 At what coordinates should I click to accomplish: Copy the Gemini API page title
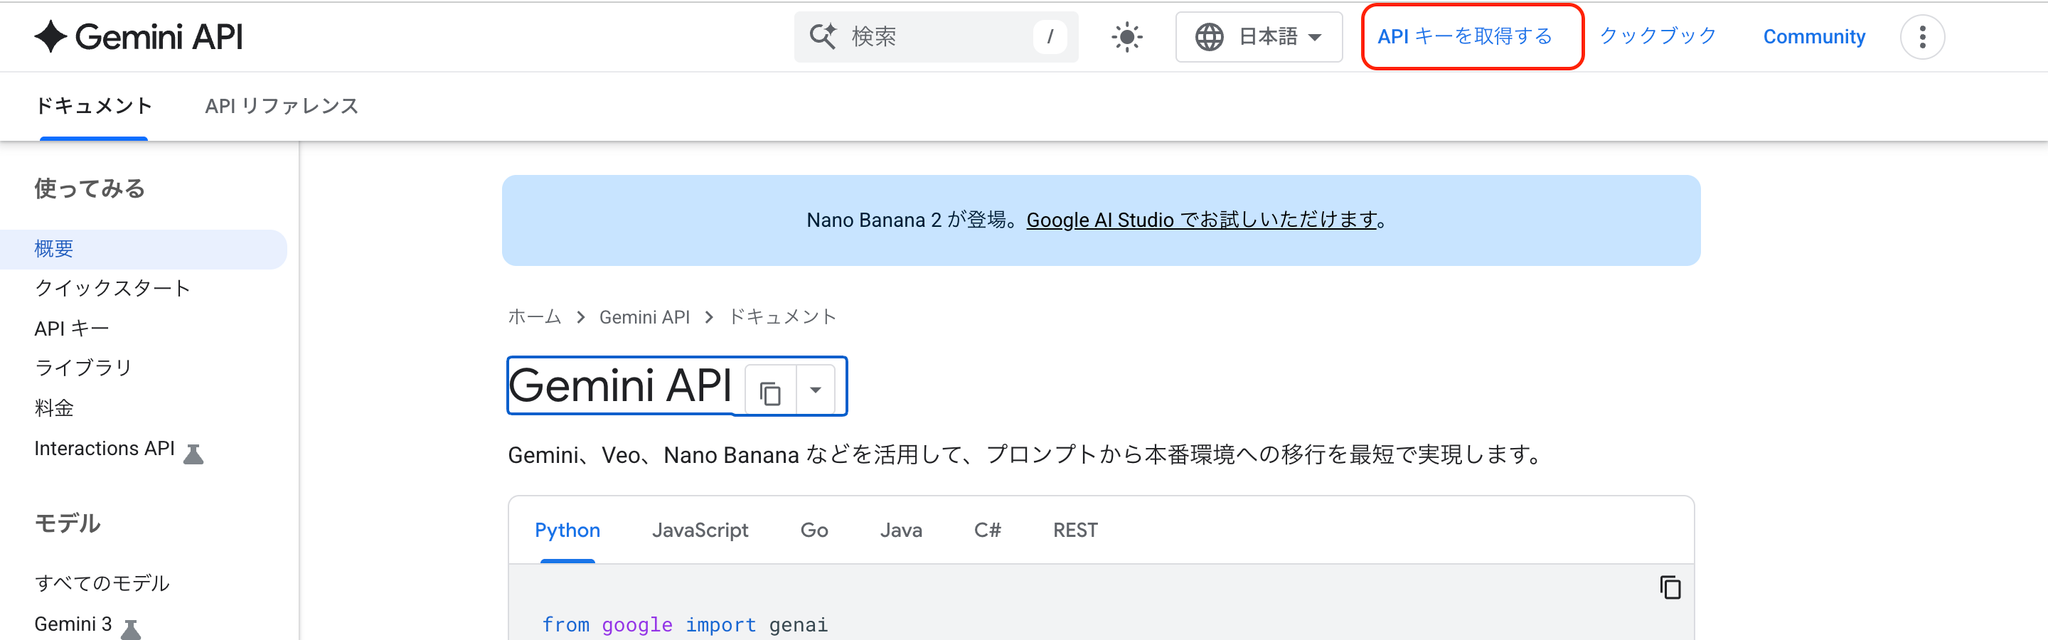tap(770, 393)
